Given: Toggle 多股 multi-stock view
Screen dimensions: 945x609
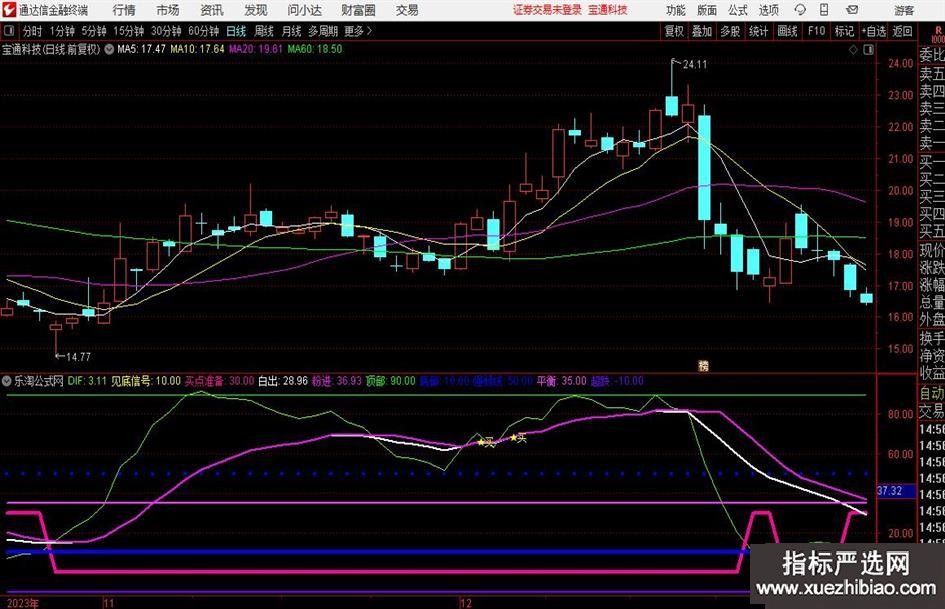Looking at the screenshot, I should (x=730, y=31).
